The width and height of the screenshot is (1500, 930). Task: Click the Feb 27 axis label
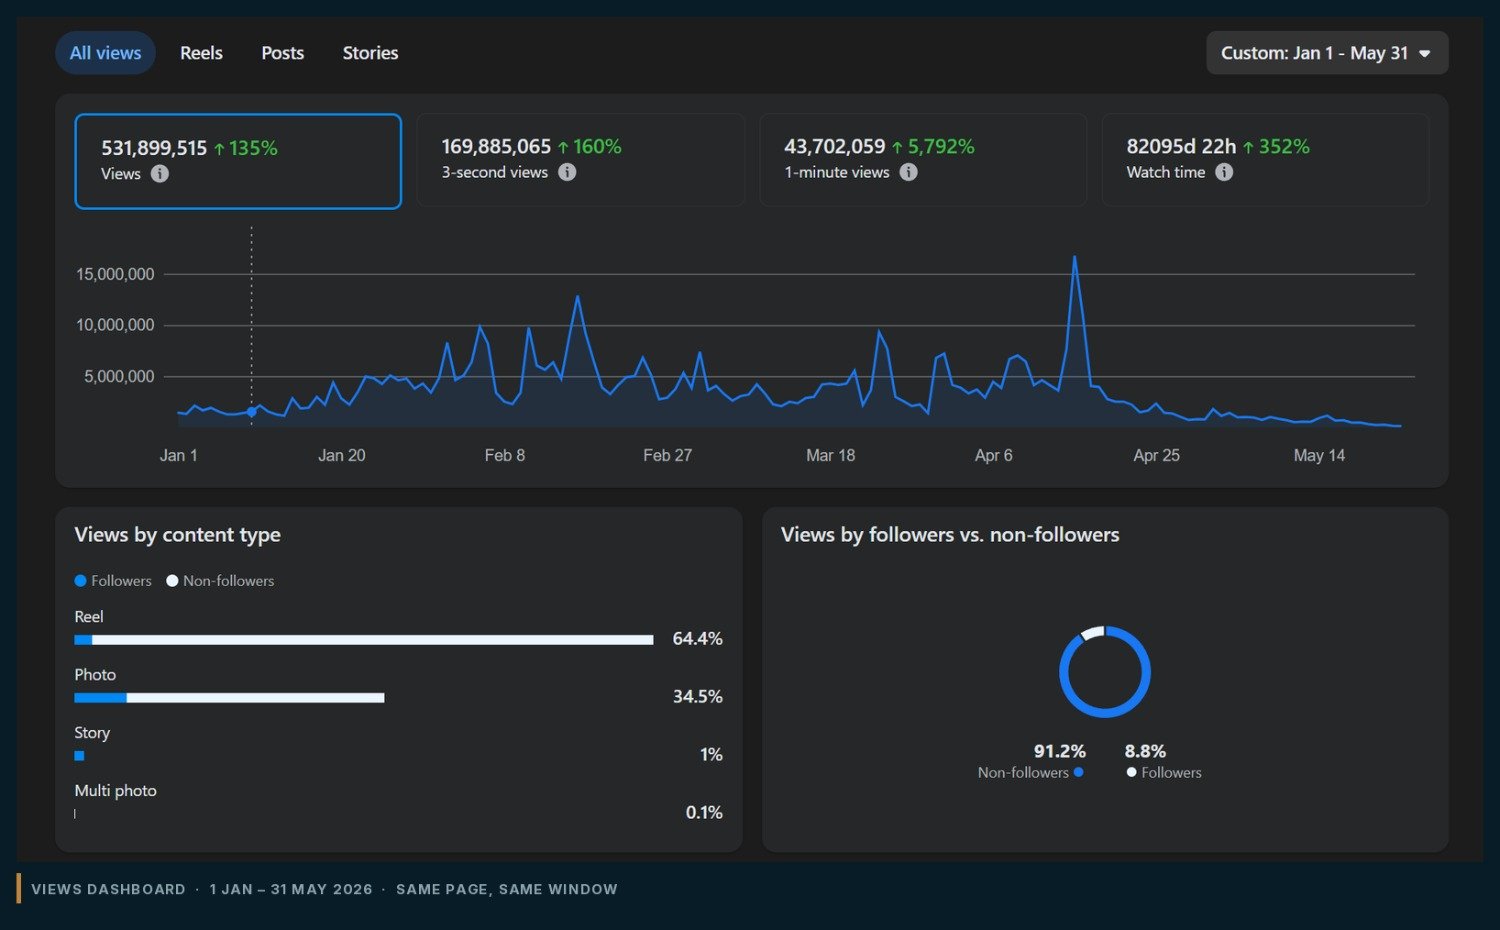tap(667, 455)
